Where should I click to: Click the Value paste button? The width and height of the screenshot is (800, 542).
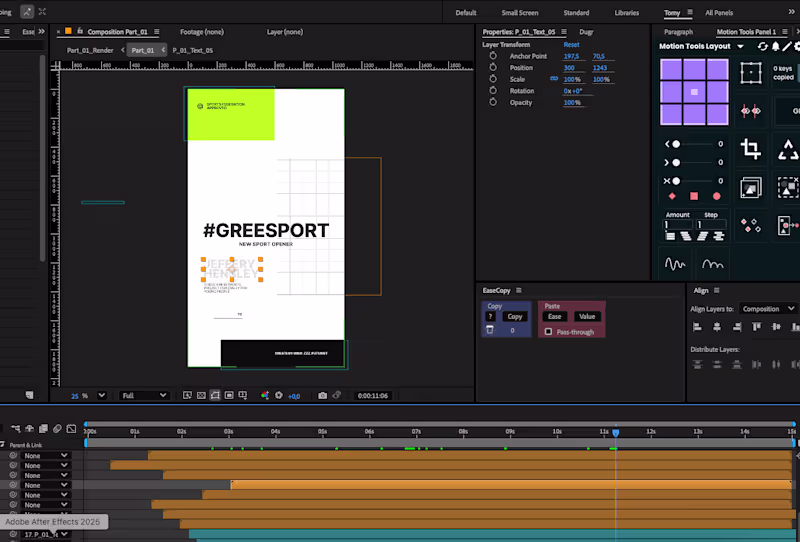pos(587,316)
